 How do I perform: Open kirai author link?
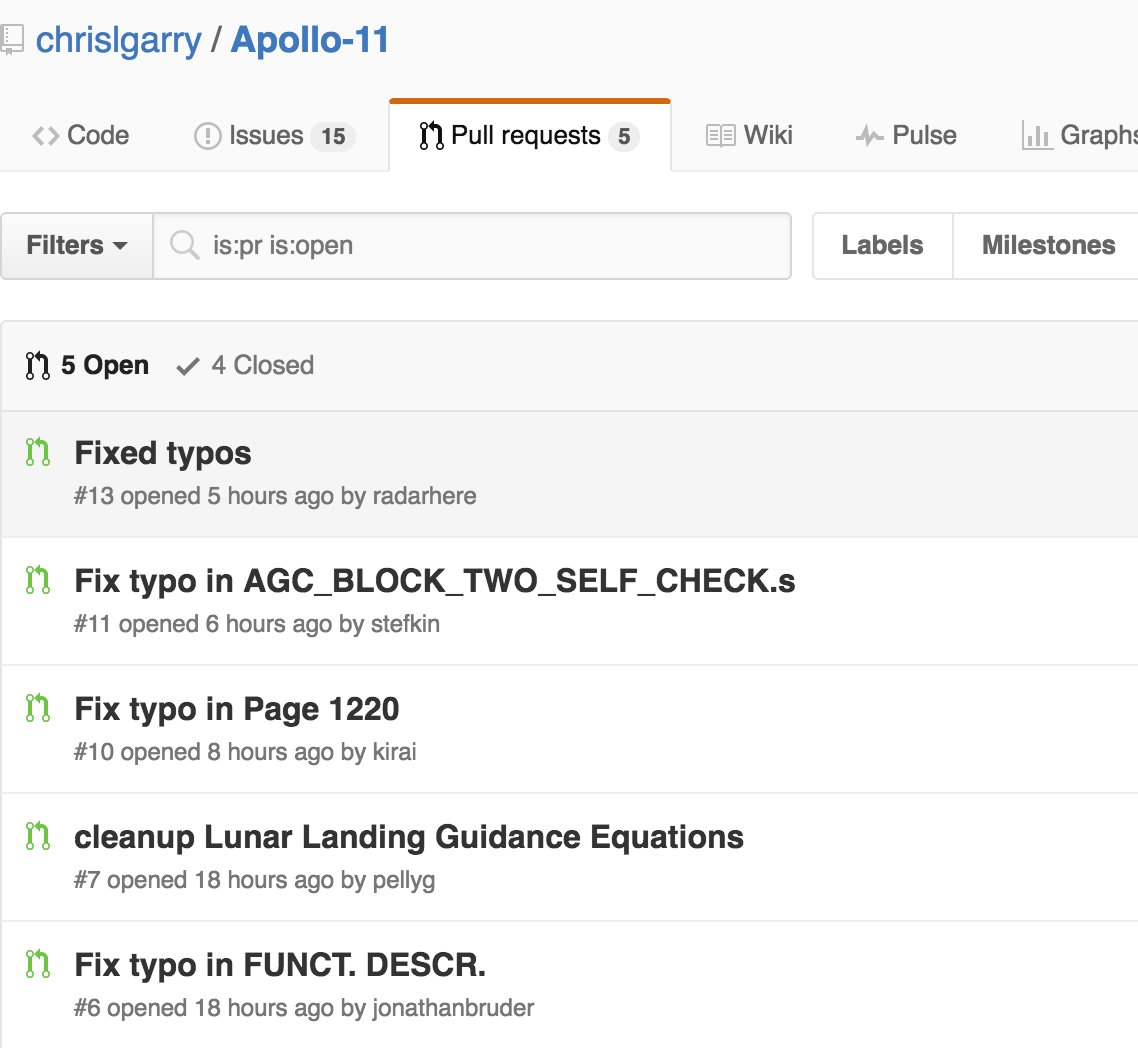[394, 752]
